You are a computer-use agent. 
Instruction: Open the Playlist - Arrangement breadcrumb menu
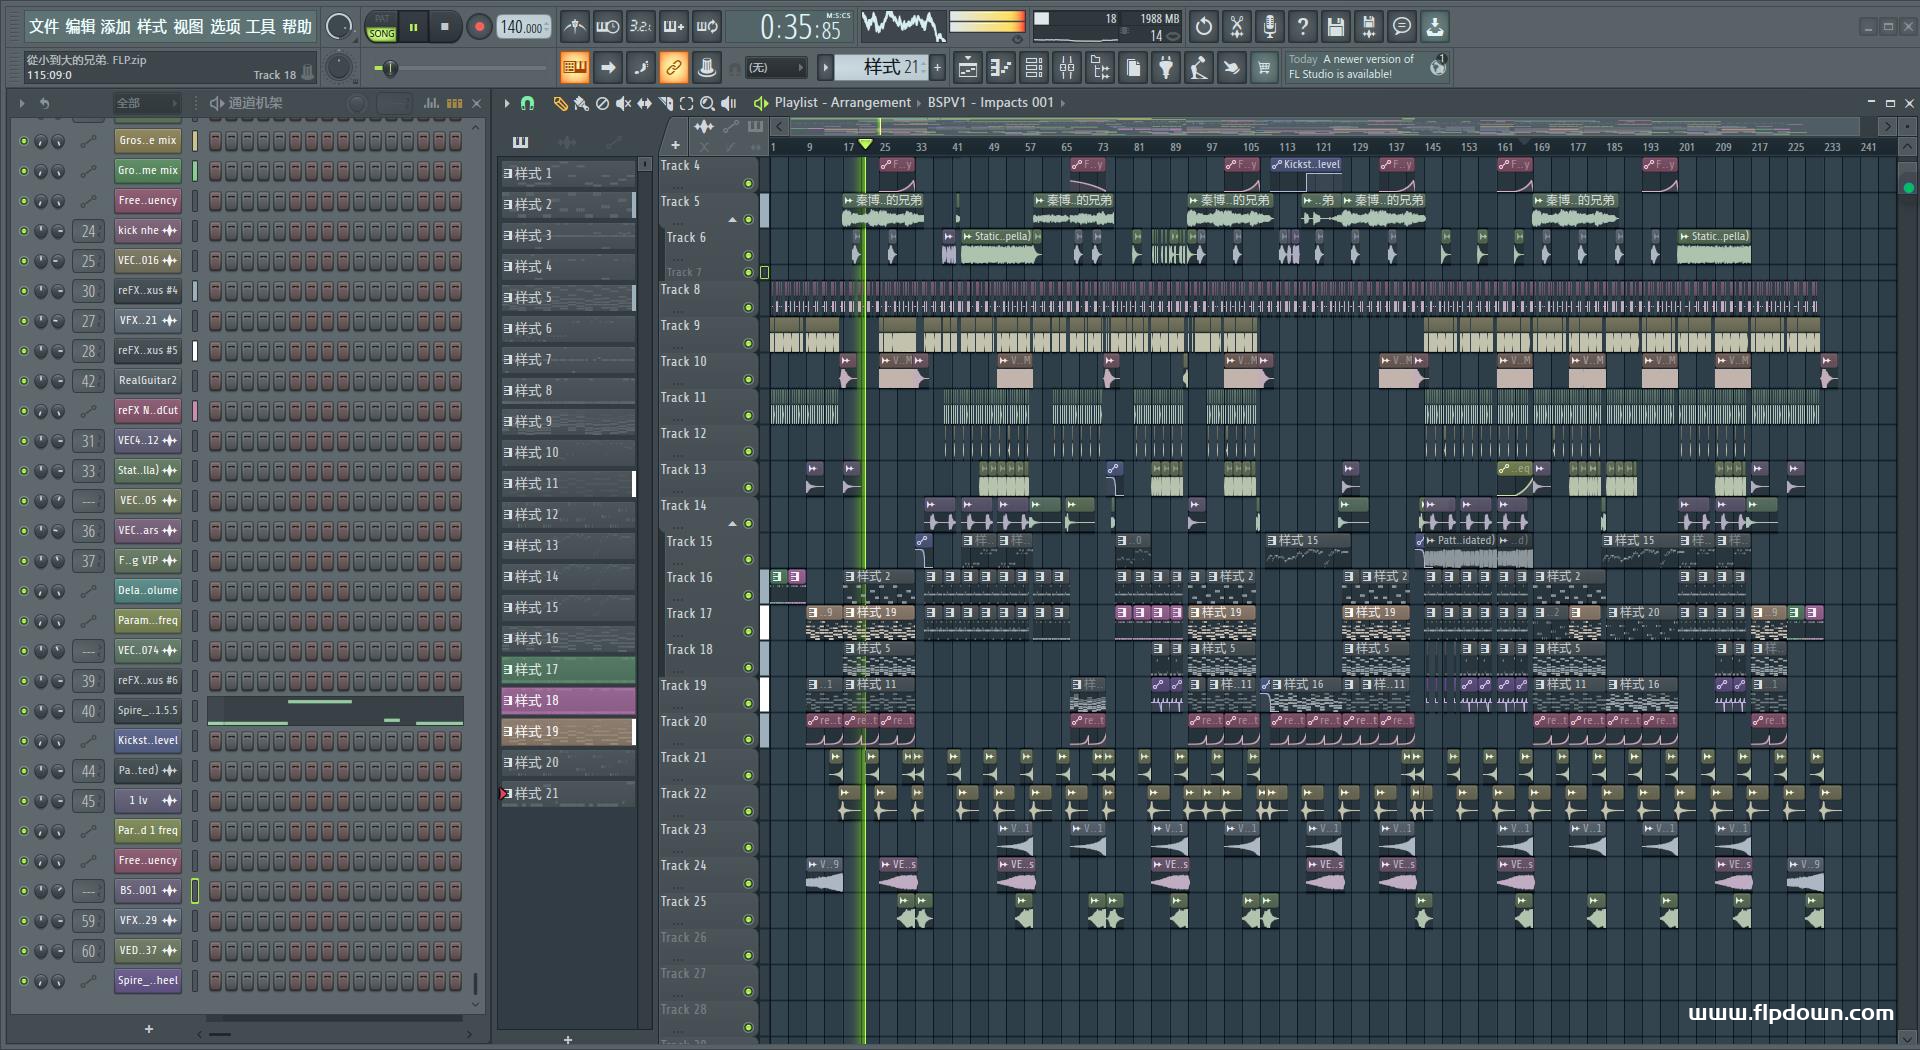tap(842, 103)
